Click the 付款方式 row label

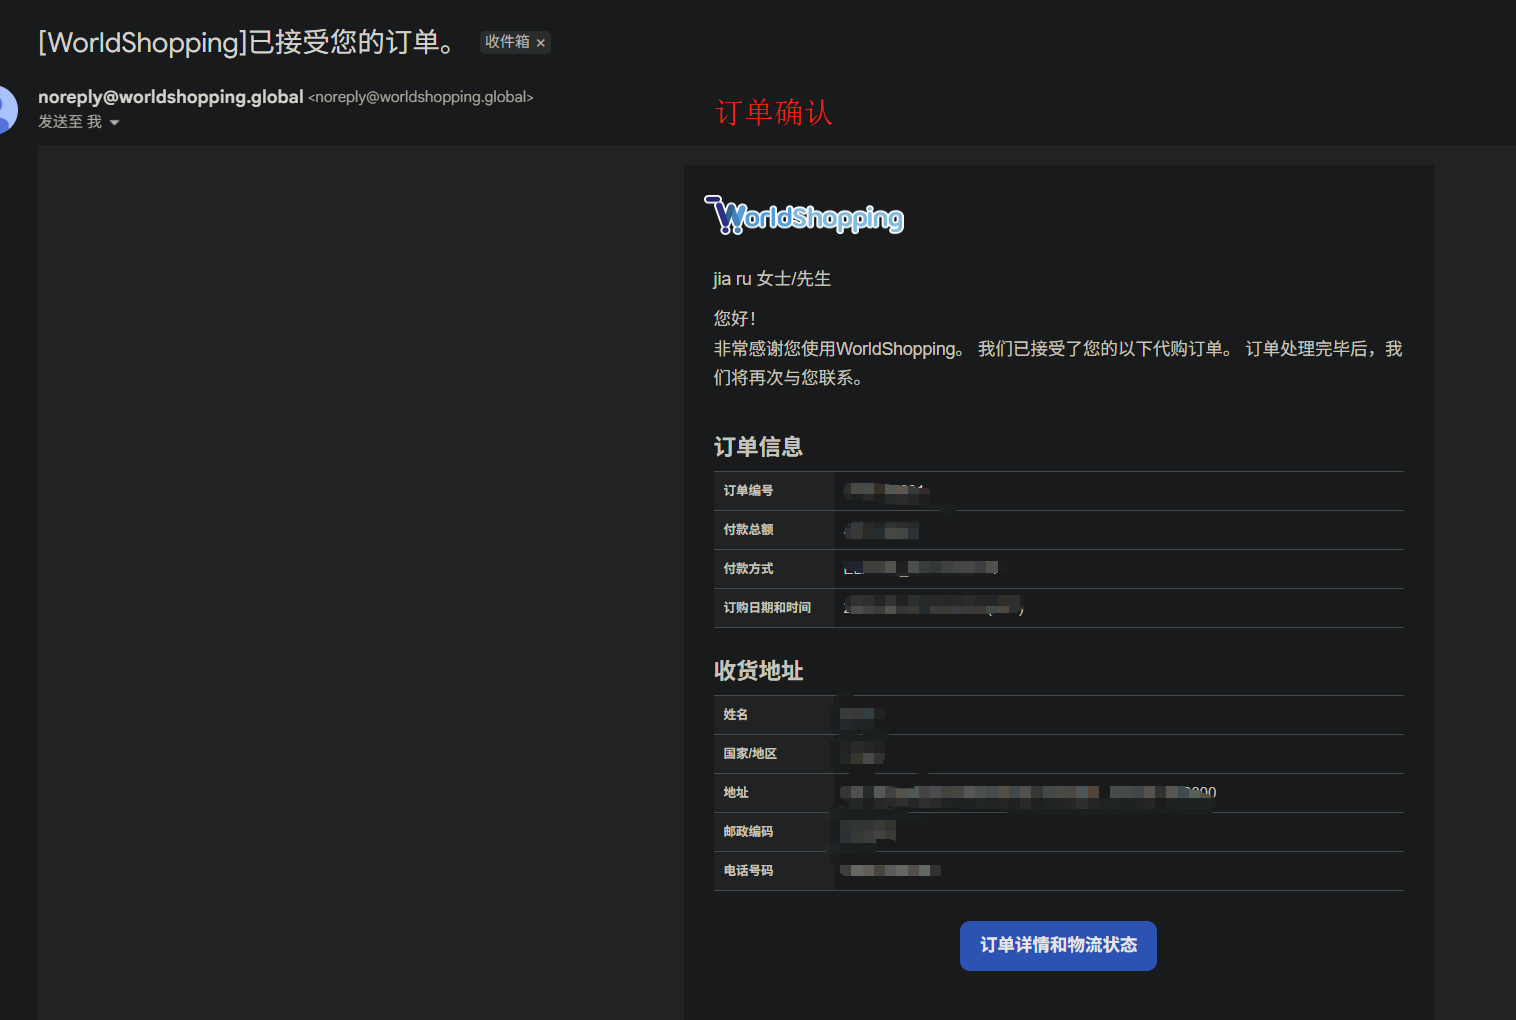pos(749,569)
